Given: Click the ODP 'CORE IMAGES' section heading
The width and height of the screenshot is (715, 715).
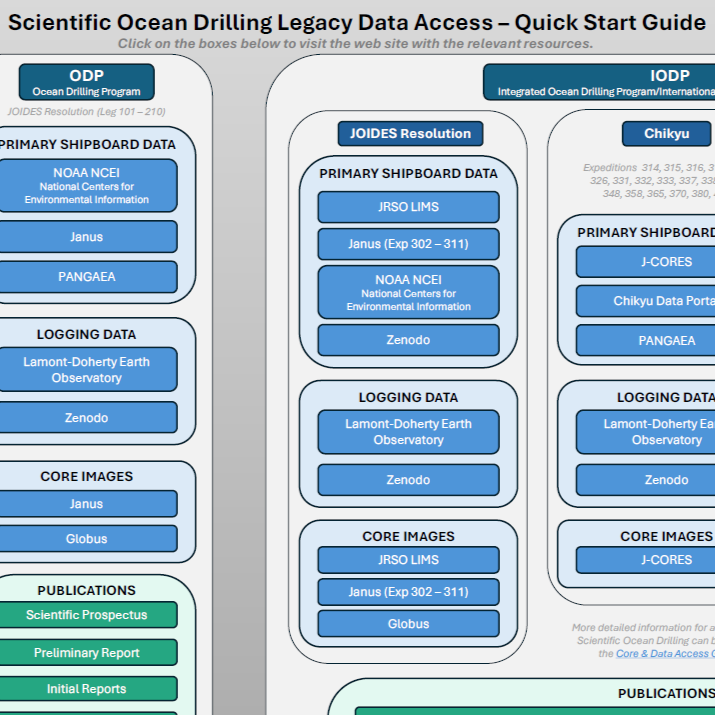Looking at the screenshot, I should tap(87, 477).
